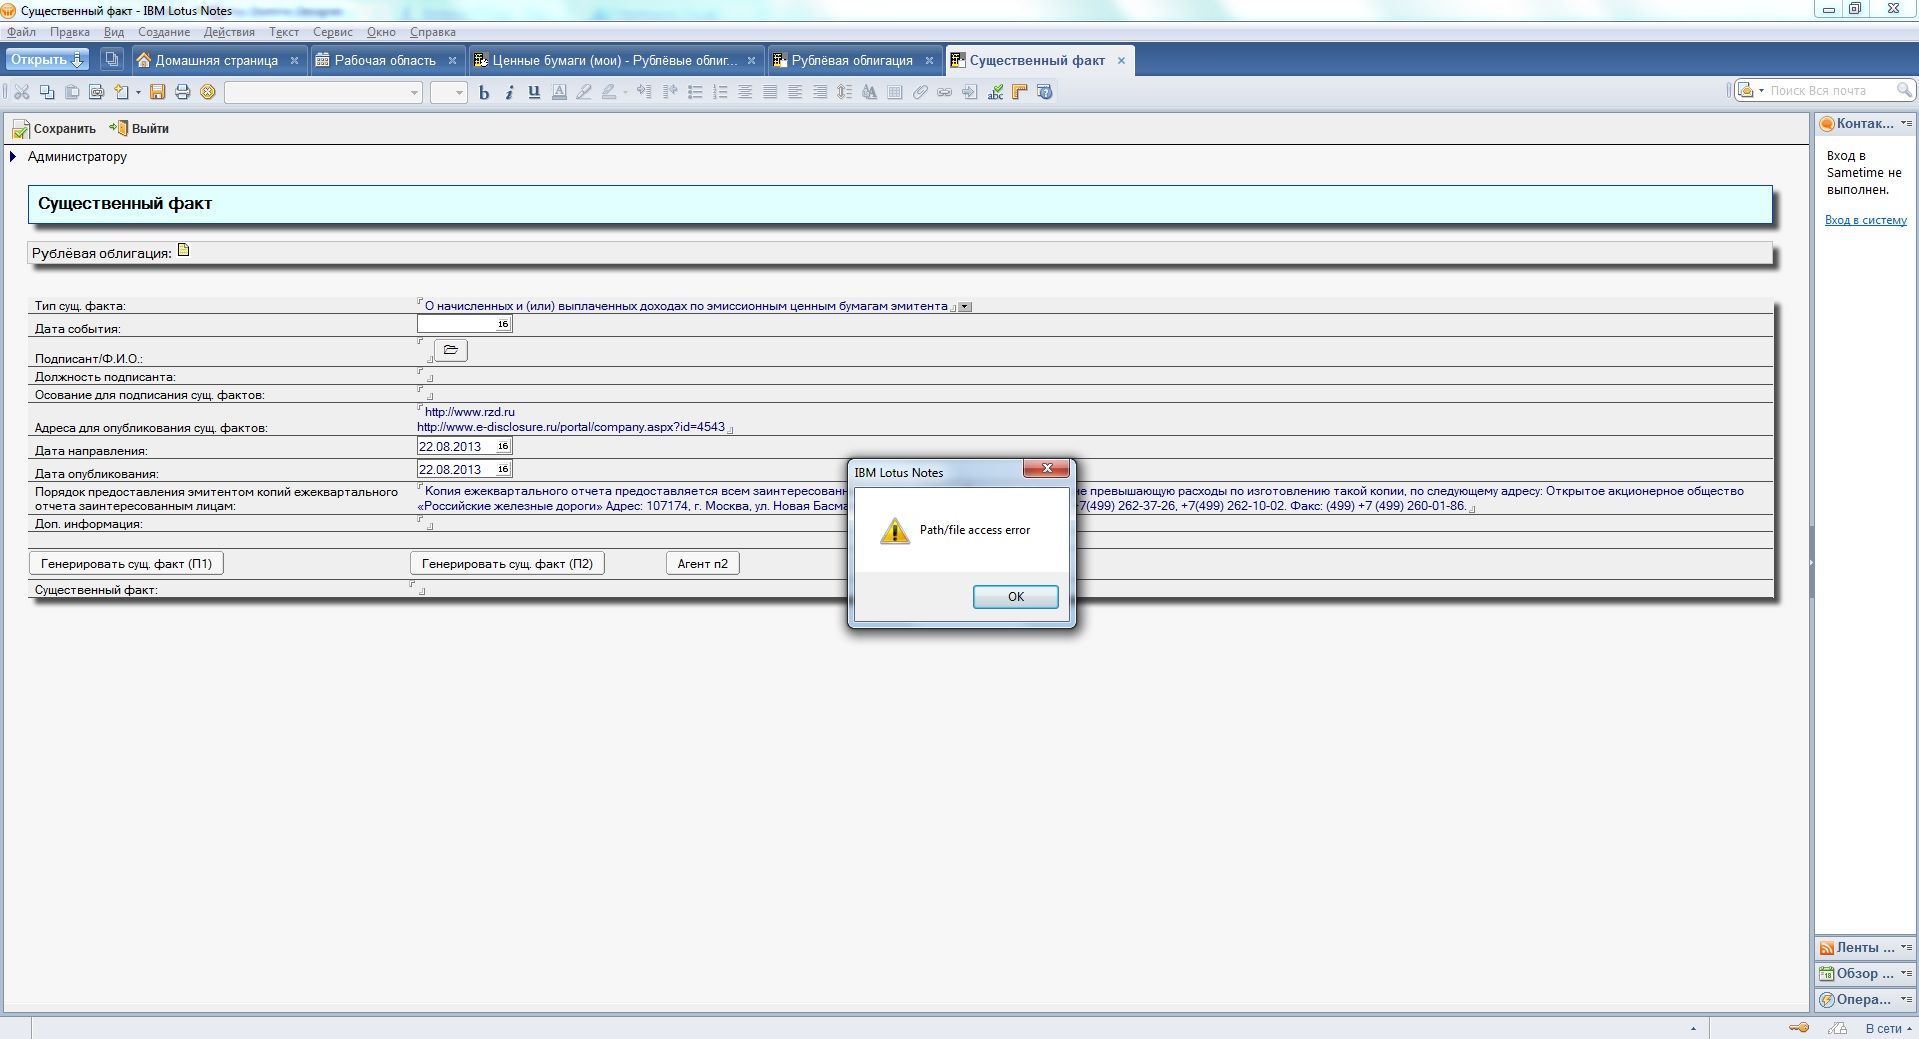Open the Тип сущ. факта dropdown arrow
Image resolution: width=1919 pixels, height=1039 pixels.
pos(965,307)
